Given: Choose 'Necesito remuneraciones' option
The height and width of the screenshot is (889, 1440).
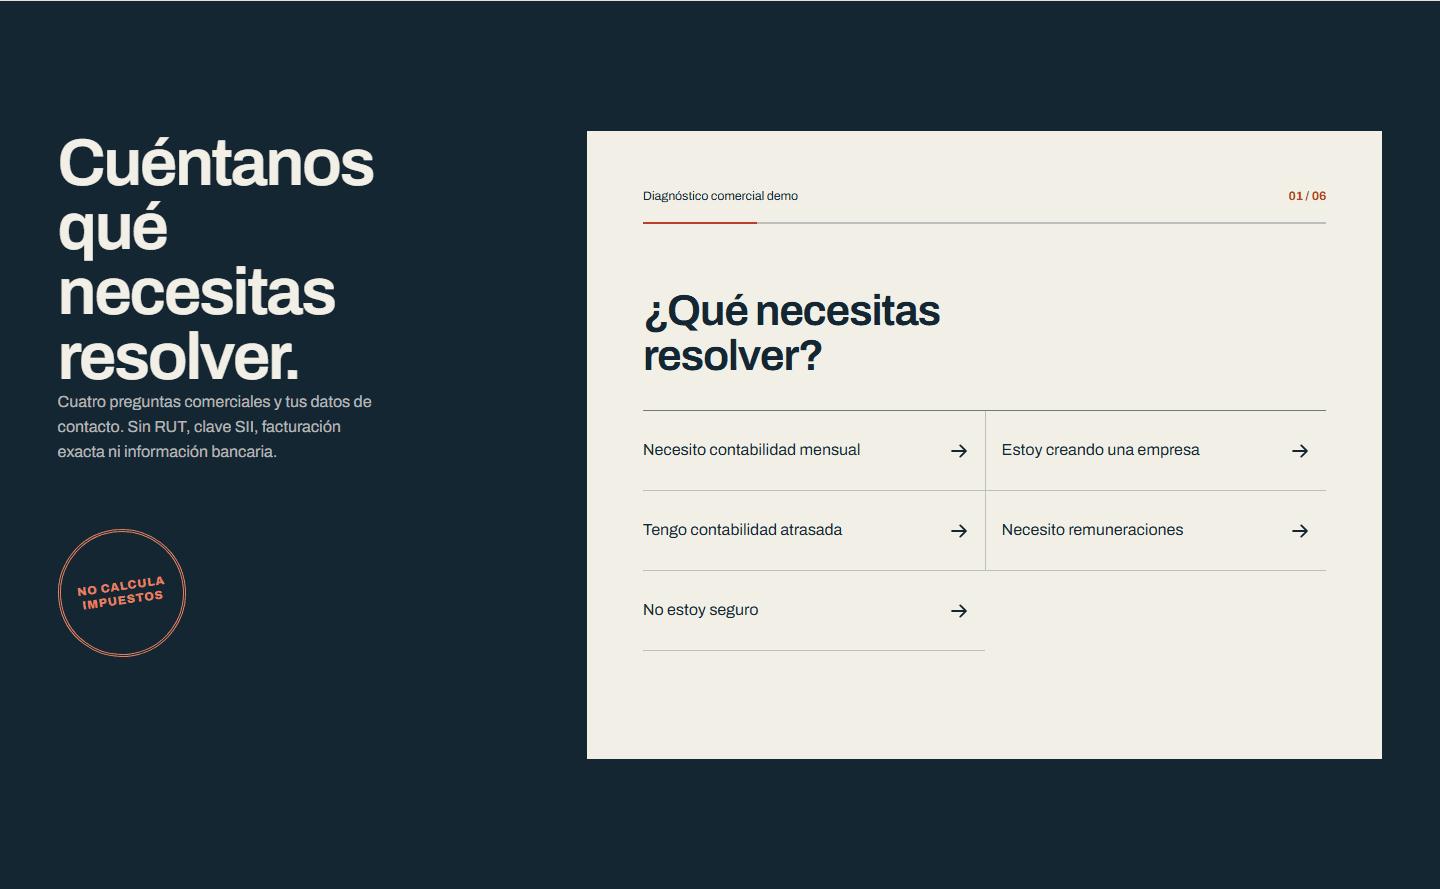Looking at the screenshot, I should (1156, 530).
